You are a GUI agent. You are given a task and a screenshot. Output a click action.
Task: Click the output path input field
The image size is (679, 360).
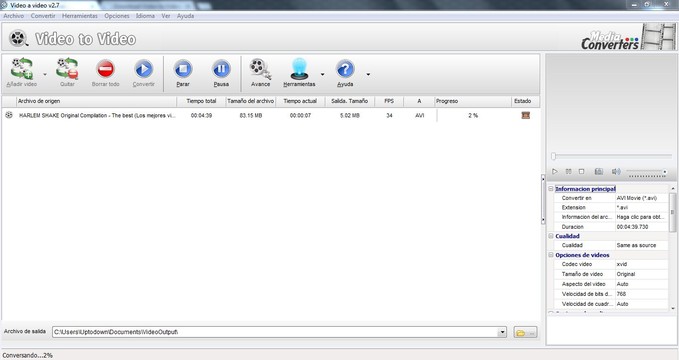[275, 332]
